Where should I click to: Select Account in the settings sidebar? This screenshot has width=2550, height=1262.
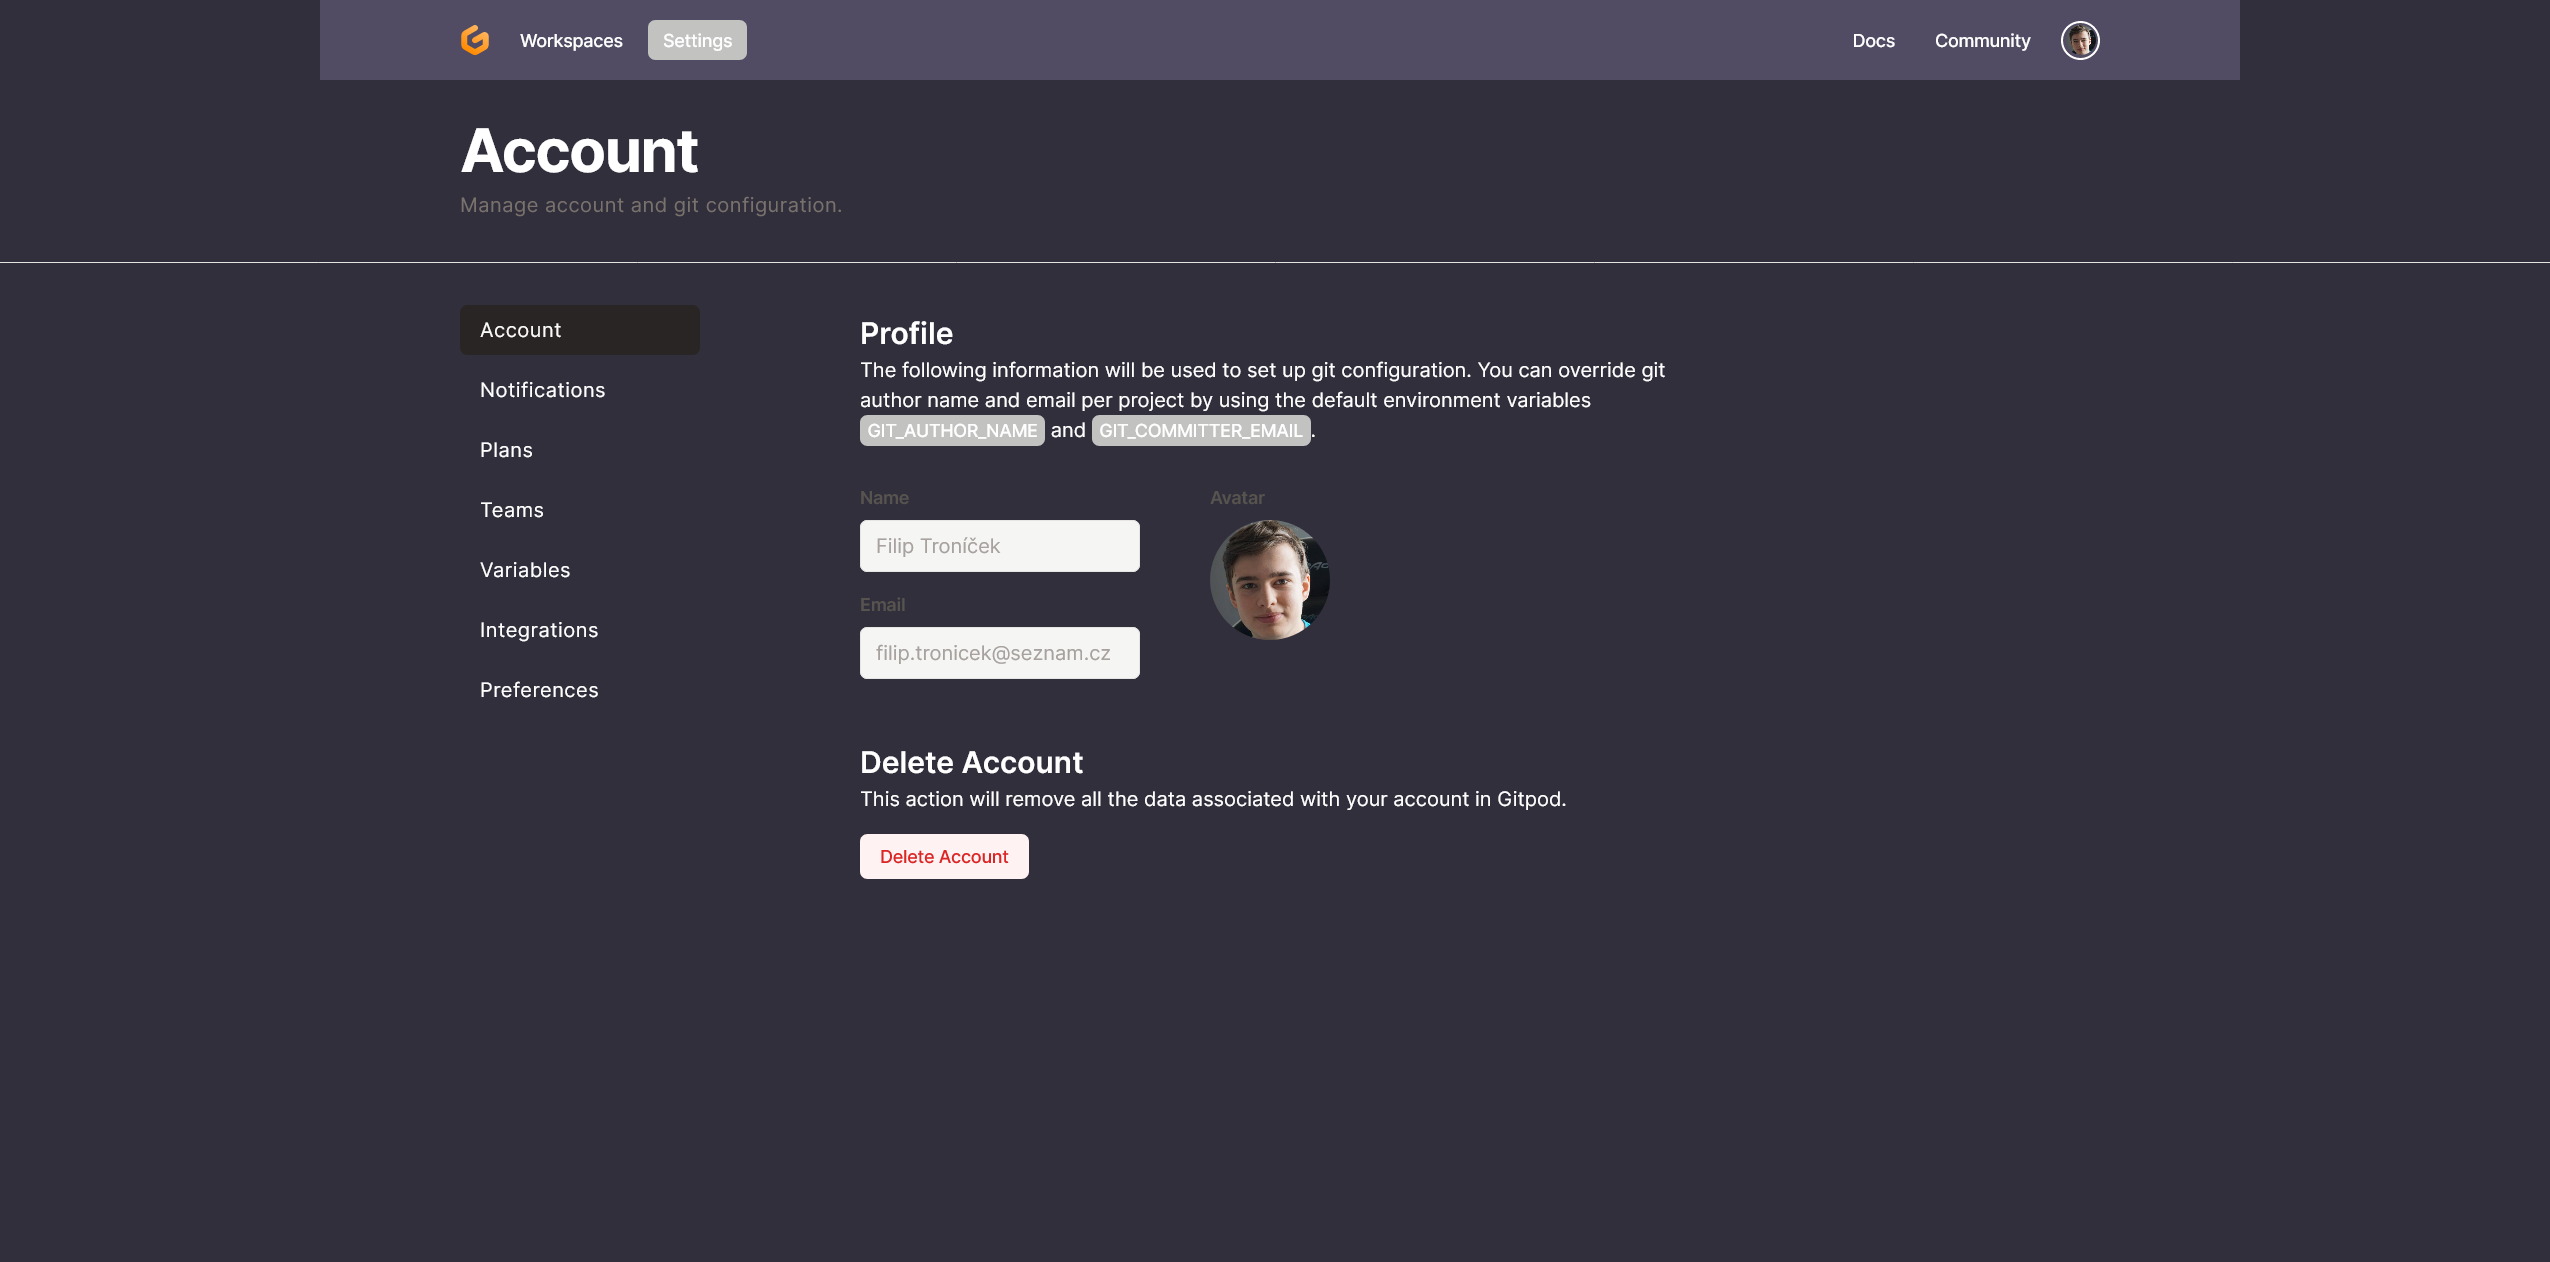click(520, 330)
